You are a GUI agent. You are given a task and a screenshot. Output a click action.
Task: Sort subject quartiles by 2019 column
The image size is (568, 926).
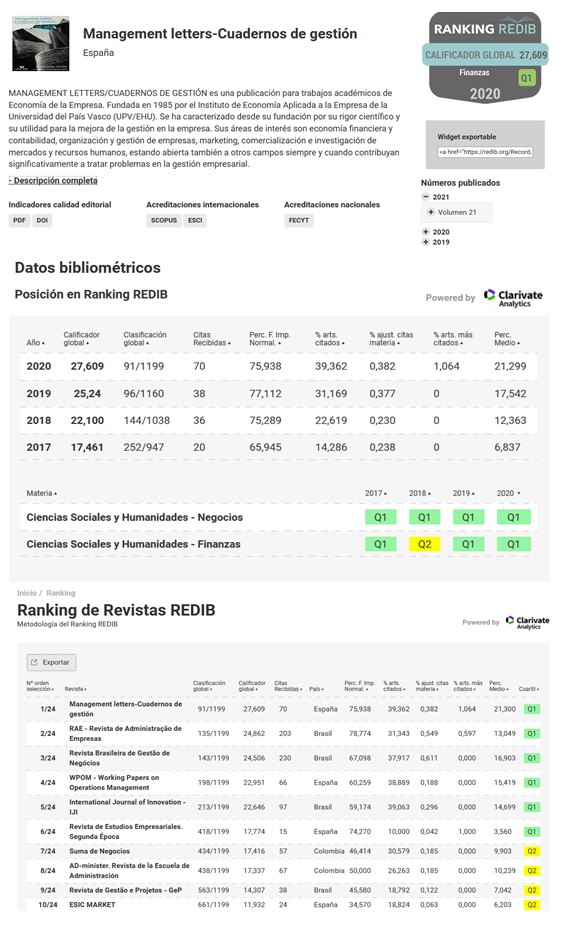(x=463, y=493)
